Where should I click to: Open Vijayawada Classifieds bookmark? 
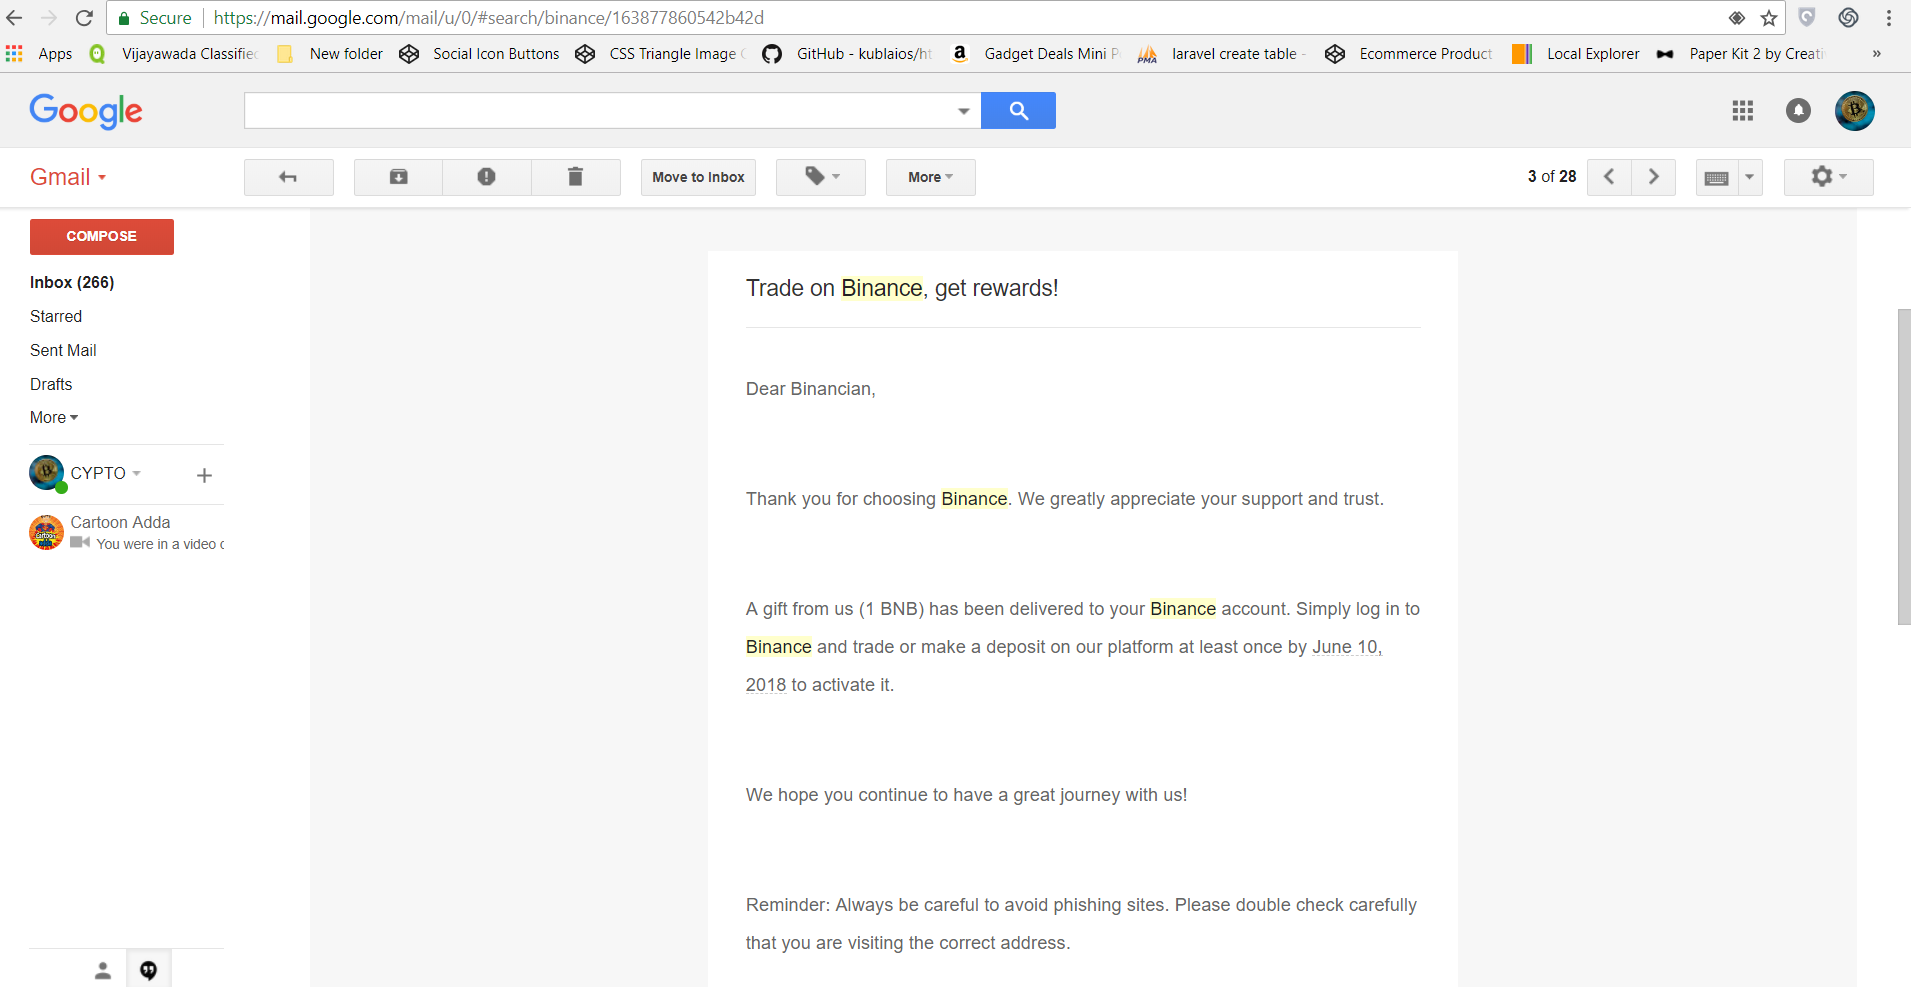[x=174, y=54]
